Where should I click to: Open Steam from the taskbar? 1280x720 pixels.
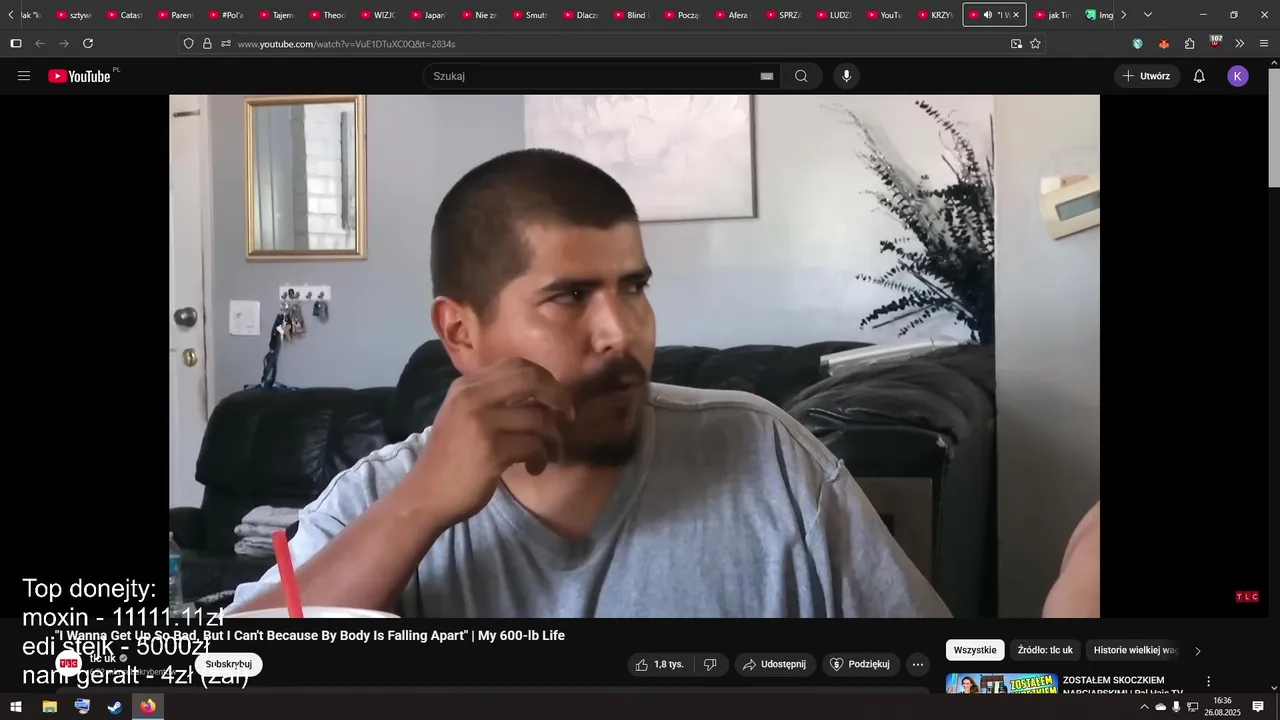pyautogui.click(x=115, y=707)
